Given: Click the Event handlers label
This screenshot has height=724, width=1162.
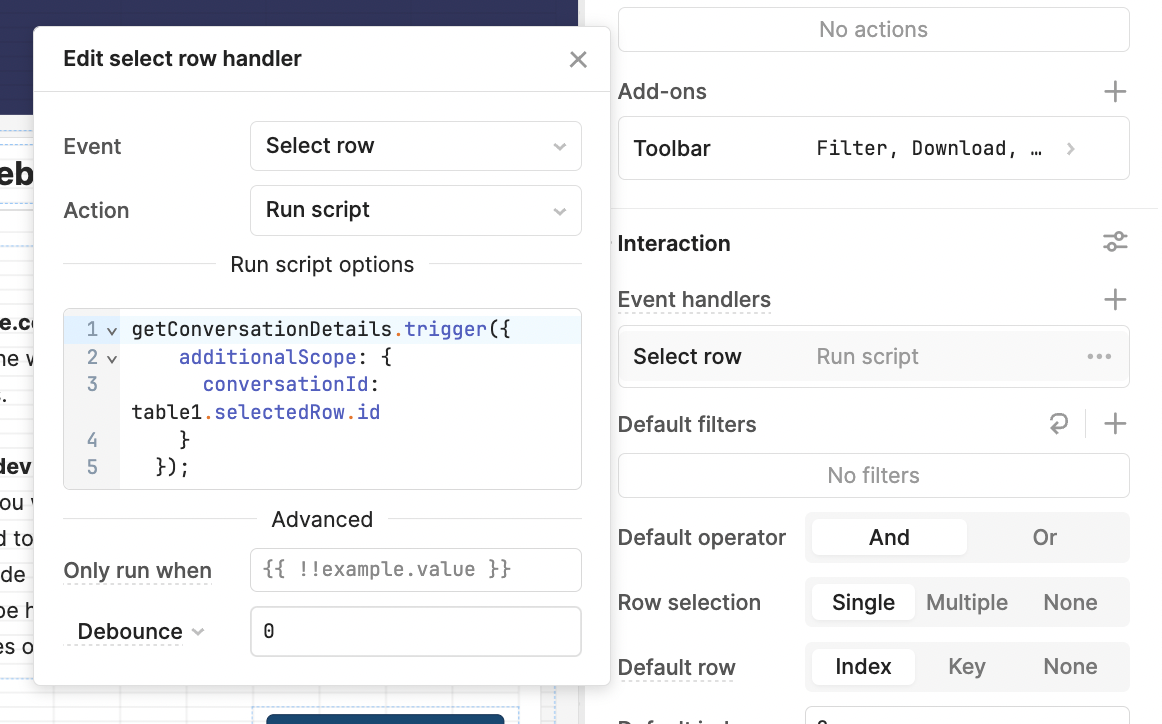Looking at the screenshot, I should click(694, 299).
